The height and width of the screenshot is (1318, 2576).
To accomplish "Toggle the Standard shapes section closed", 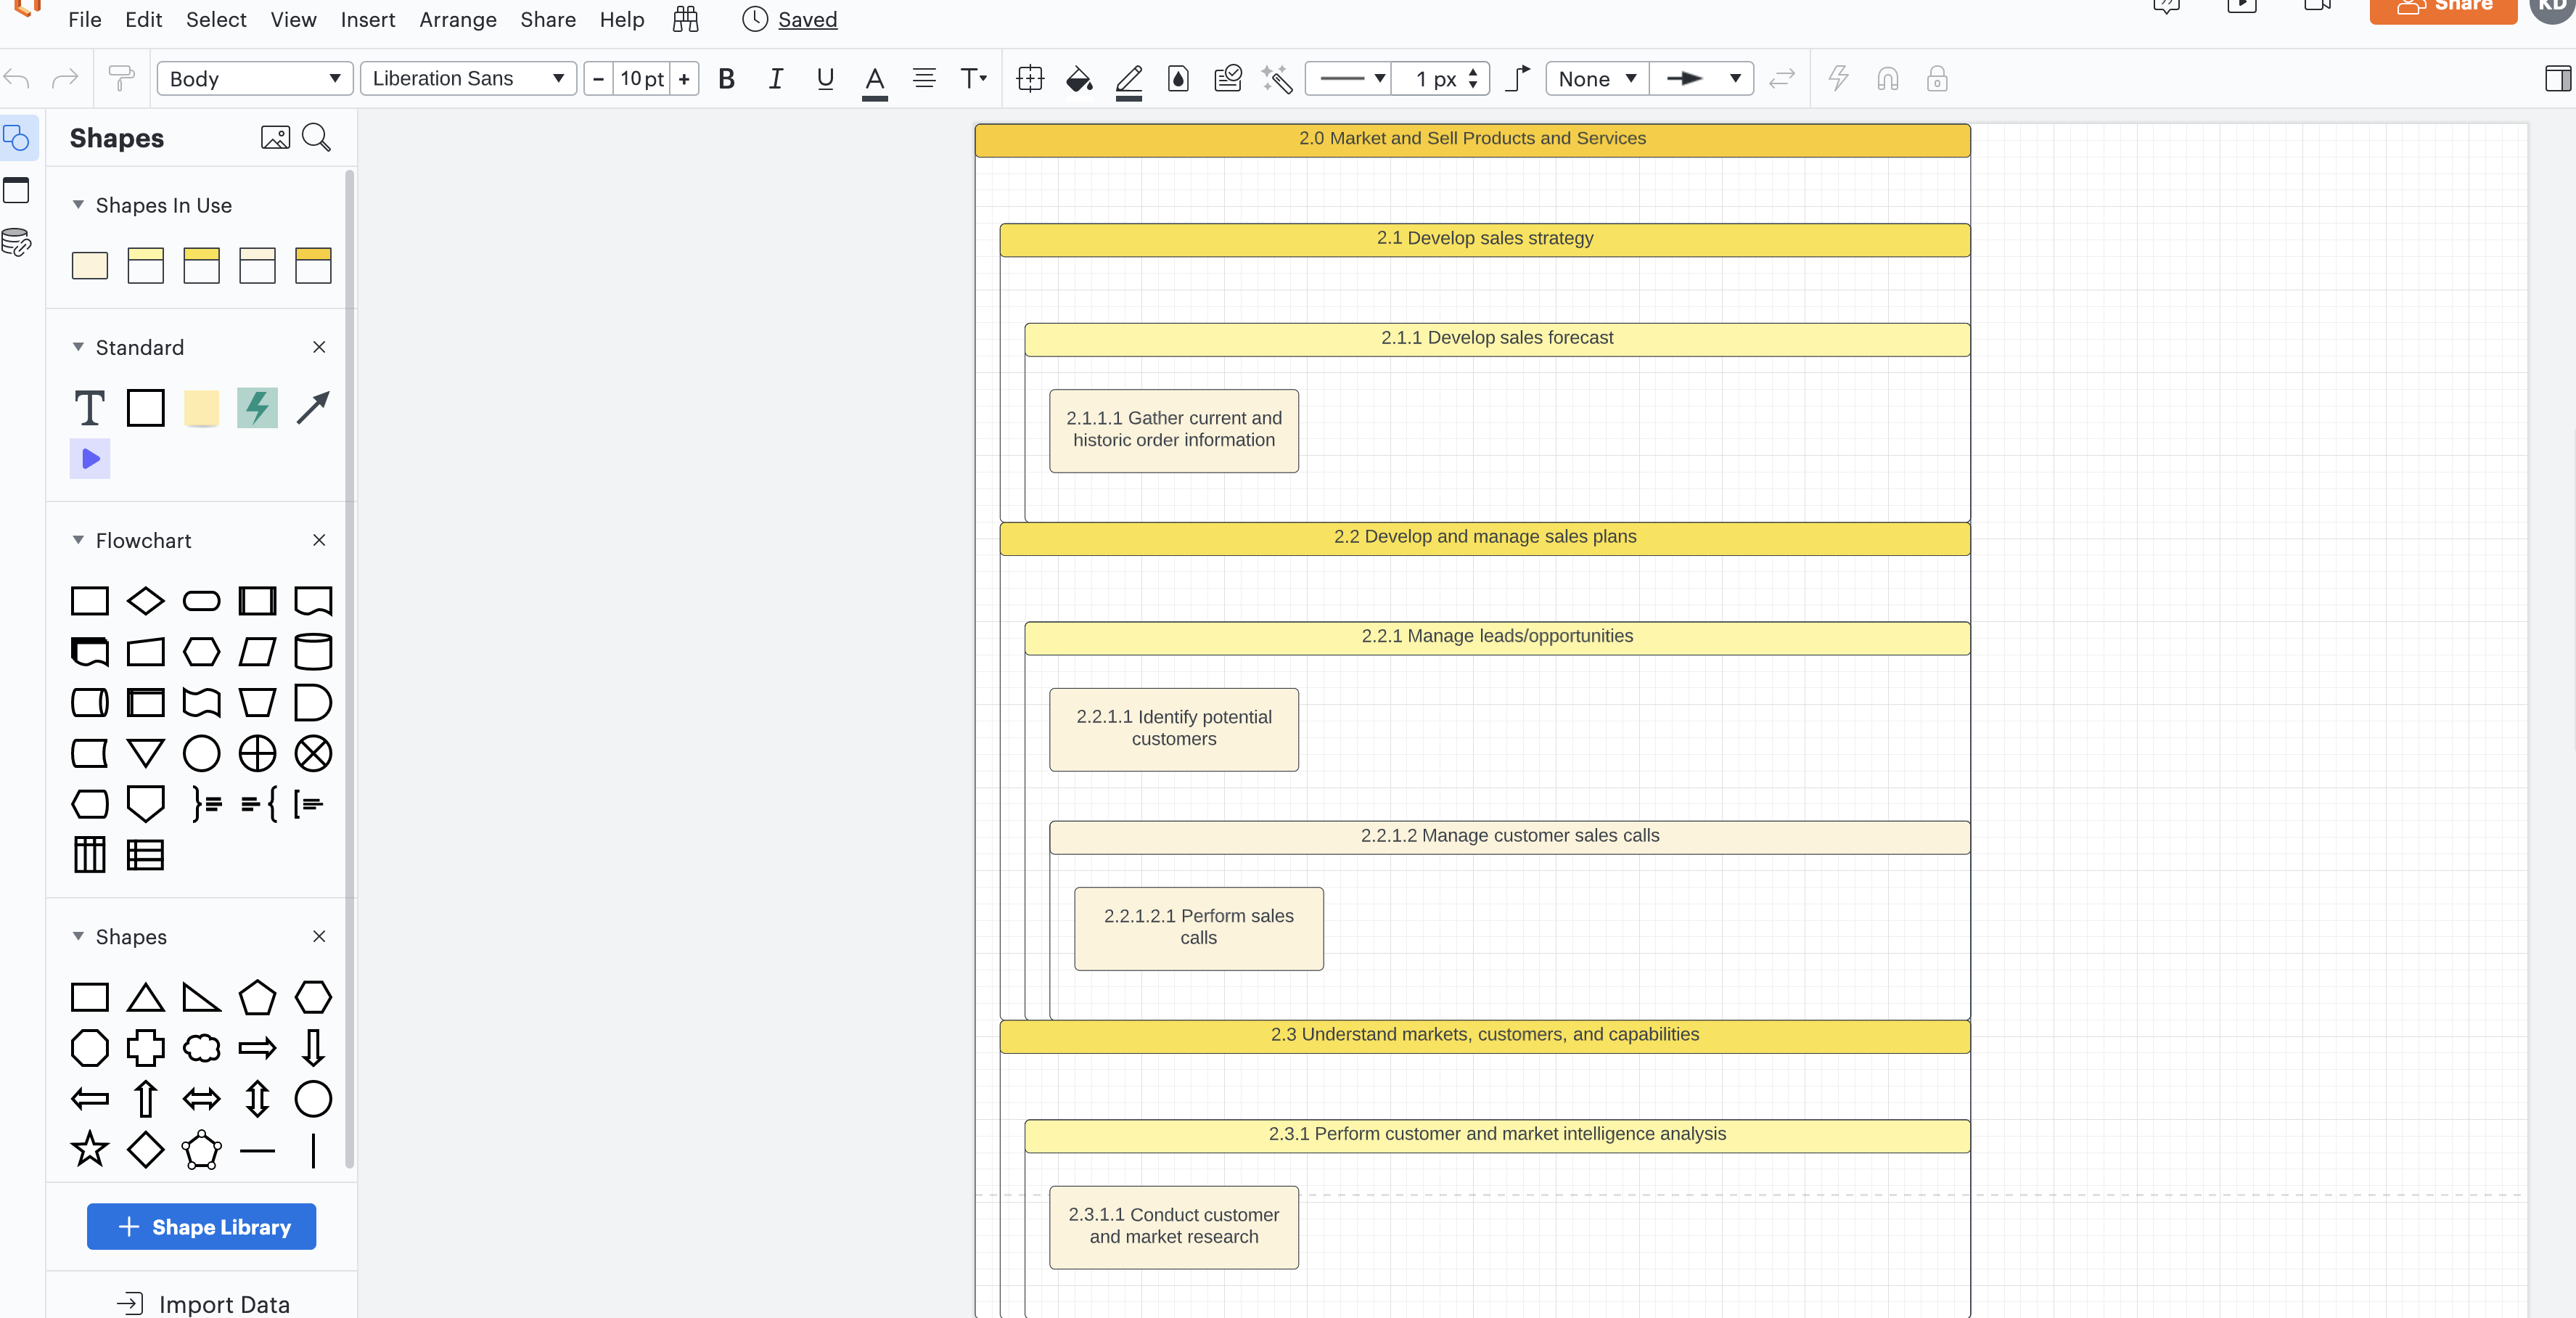I will 78,348.
